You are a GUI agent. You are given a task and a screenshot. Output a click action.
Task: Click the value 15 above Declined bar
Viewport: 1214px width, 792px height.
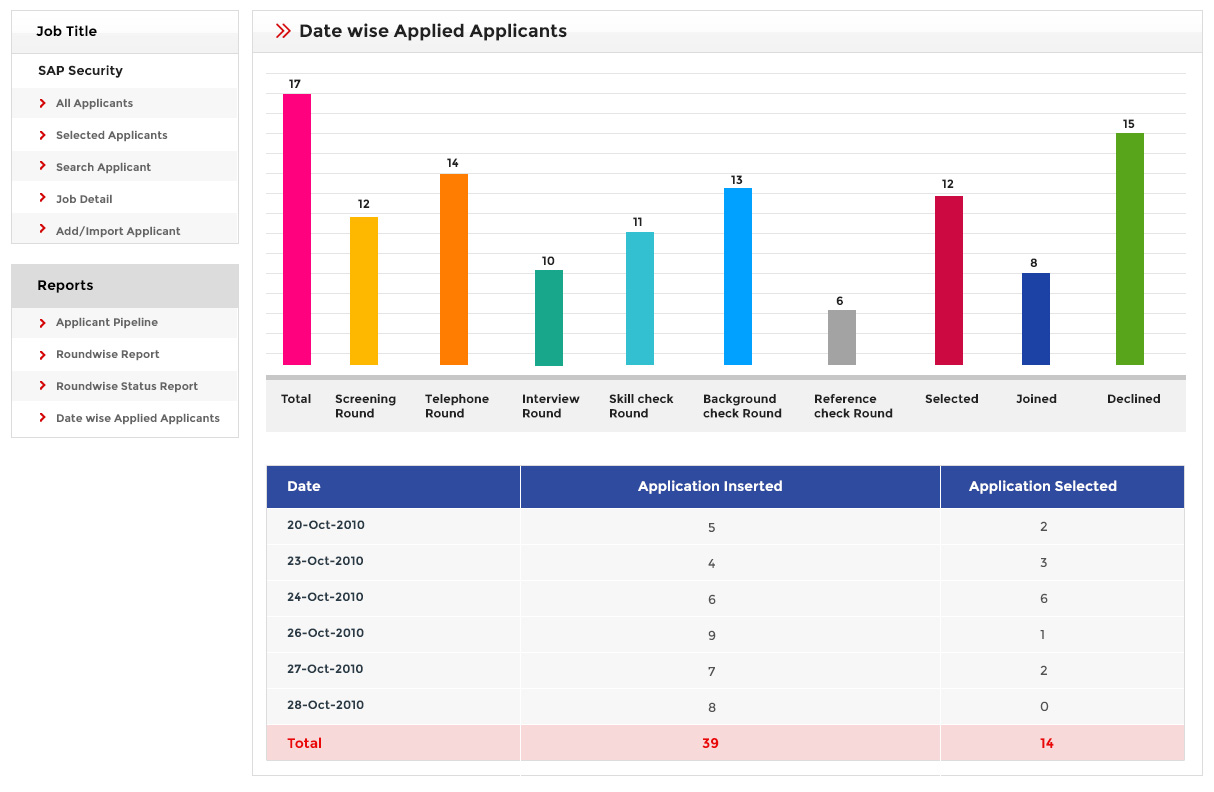tap(1129, 124)
